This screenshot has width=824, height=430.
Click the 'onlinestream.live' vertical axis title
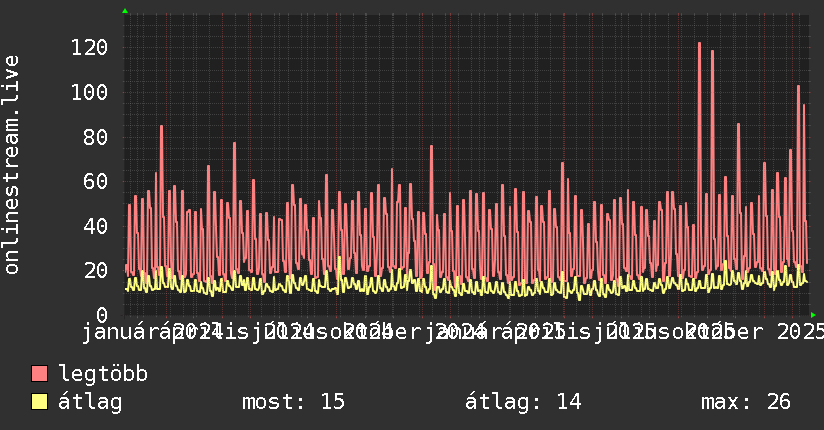click(11, 165)
